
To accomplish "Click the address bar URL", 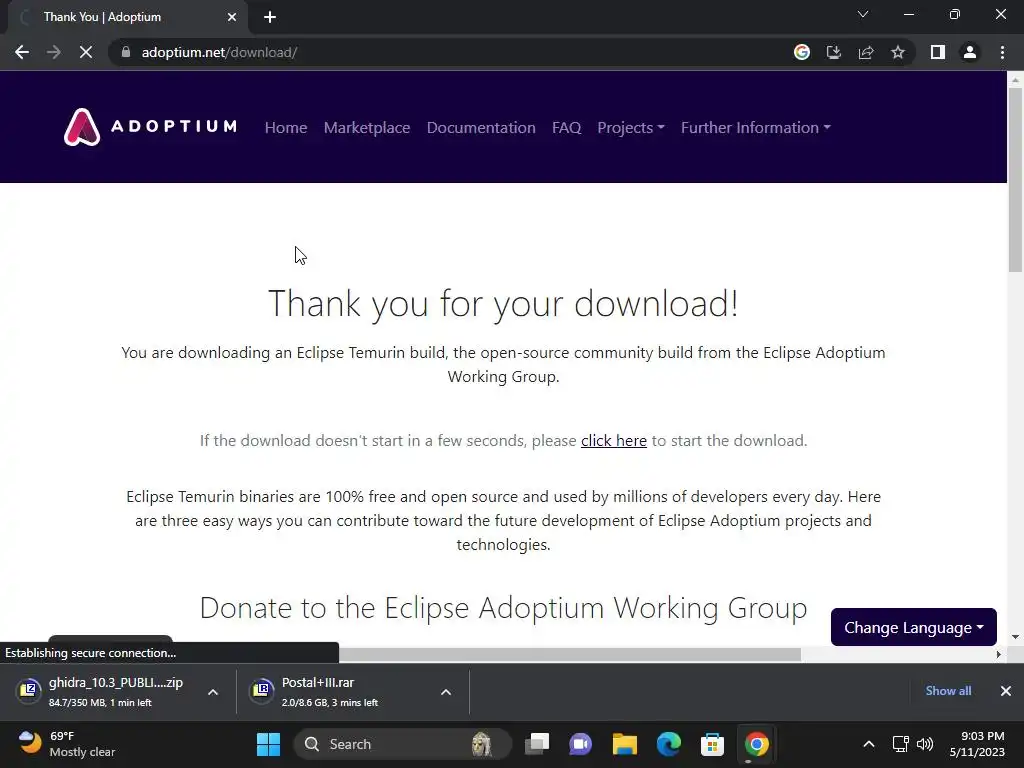I will pos(219,52).
